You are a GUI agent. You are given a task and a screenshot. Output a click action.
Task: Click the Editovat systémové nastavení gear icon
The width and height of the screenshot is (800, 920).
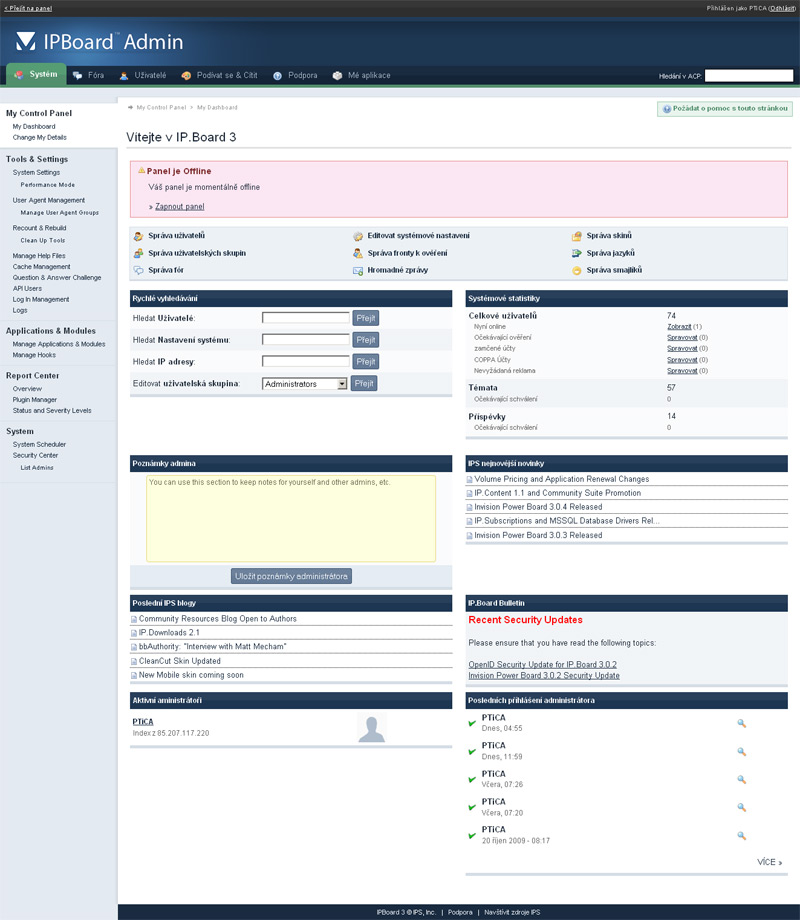358,236
